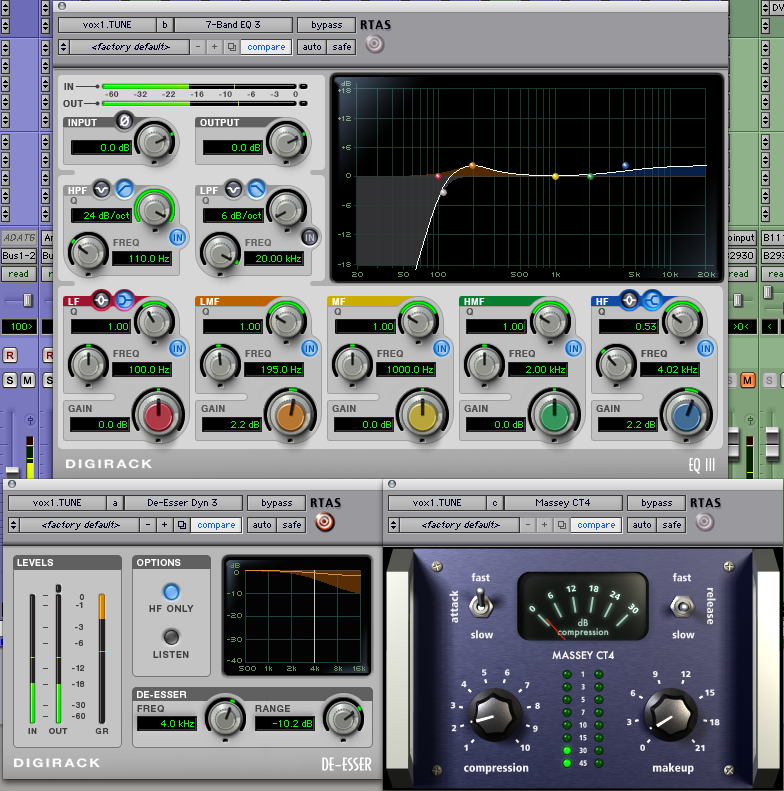Select HPF notch filter type icon
This screenshot has height=791, width=784.
pyautogui.click(x=101, y=189)
